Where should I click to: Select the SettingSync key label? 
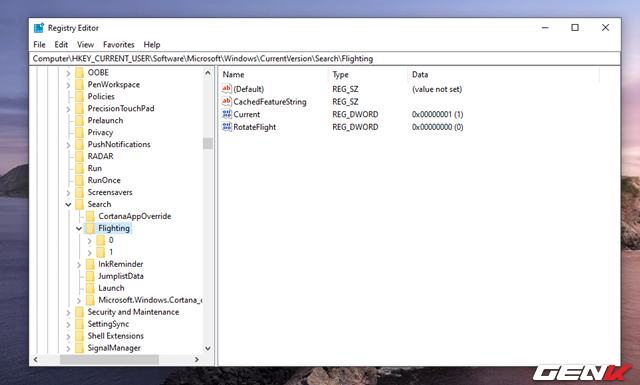tap(108, 324)
